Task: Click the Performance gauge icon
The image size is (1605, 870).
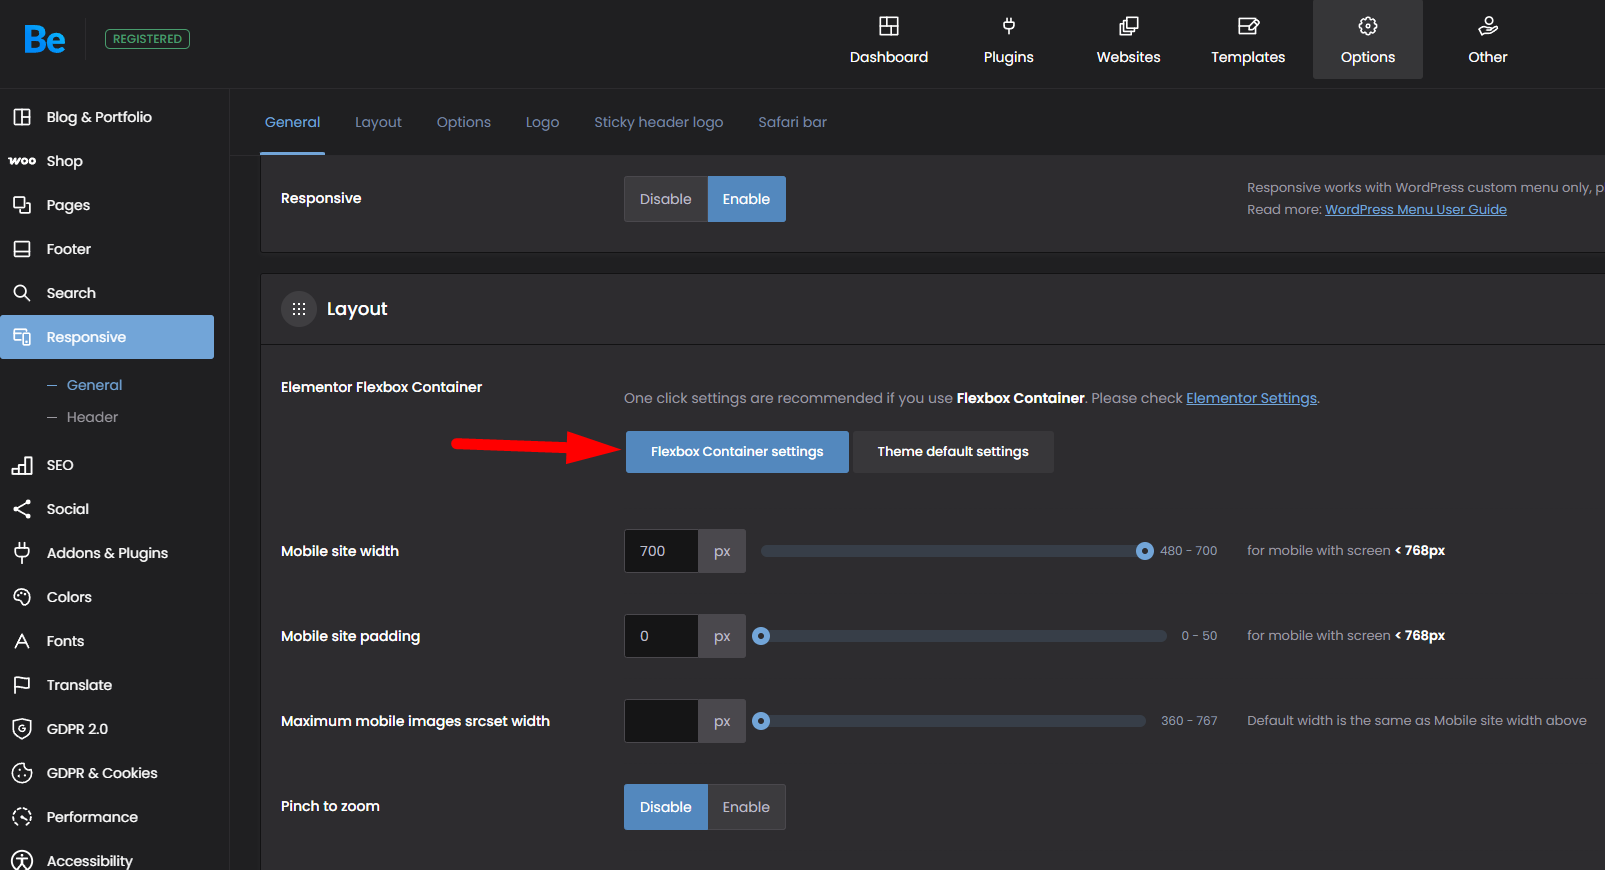Action: (x=22, y=817)
